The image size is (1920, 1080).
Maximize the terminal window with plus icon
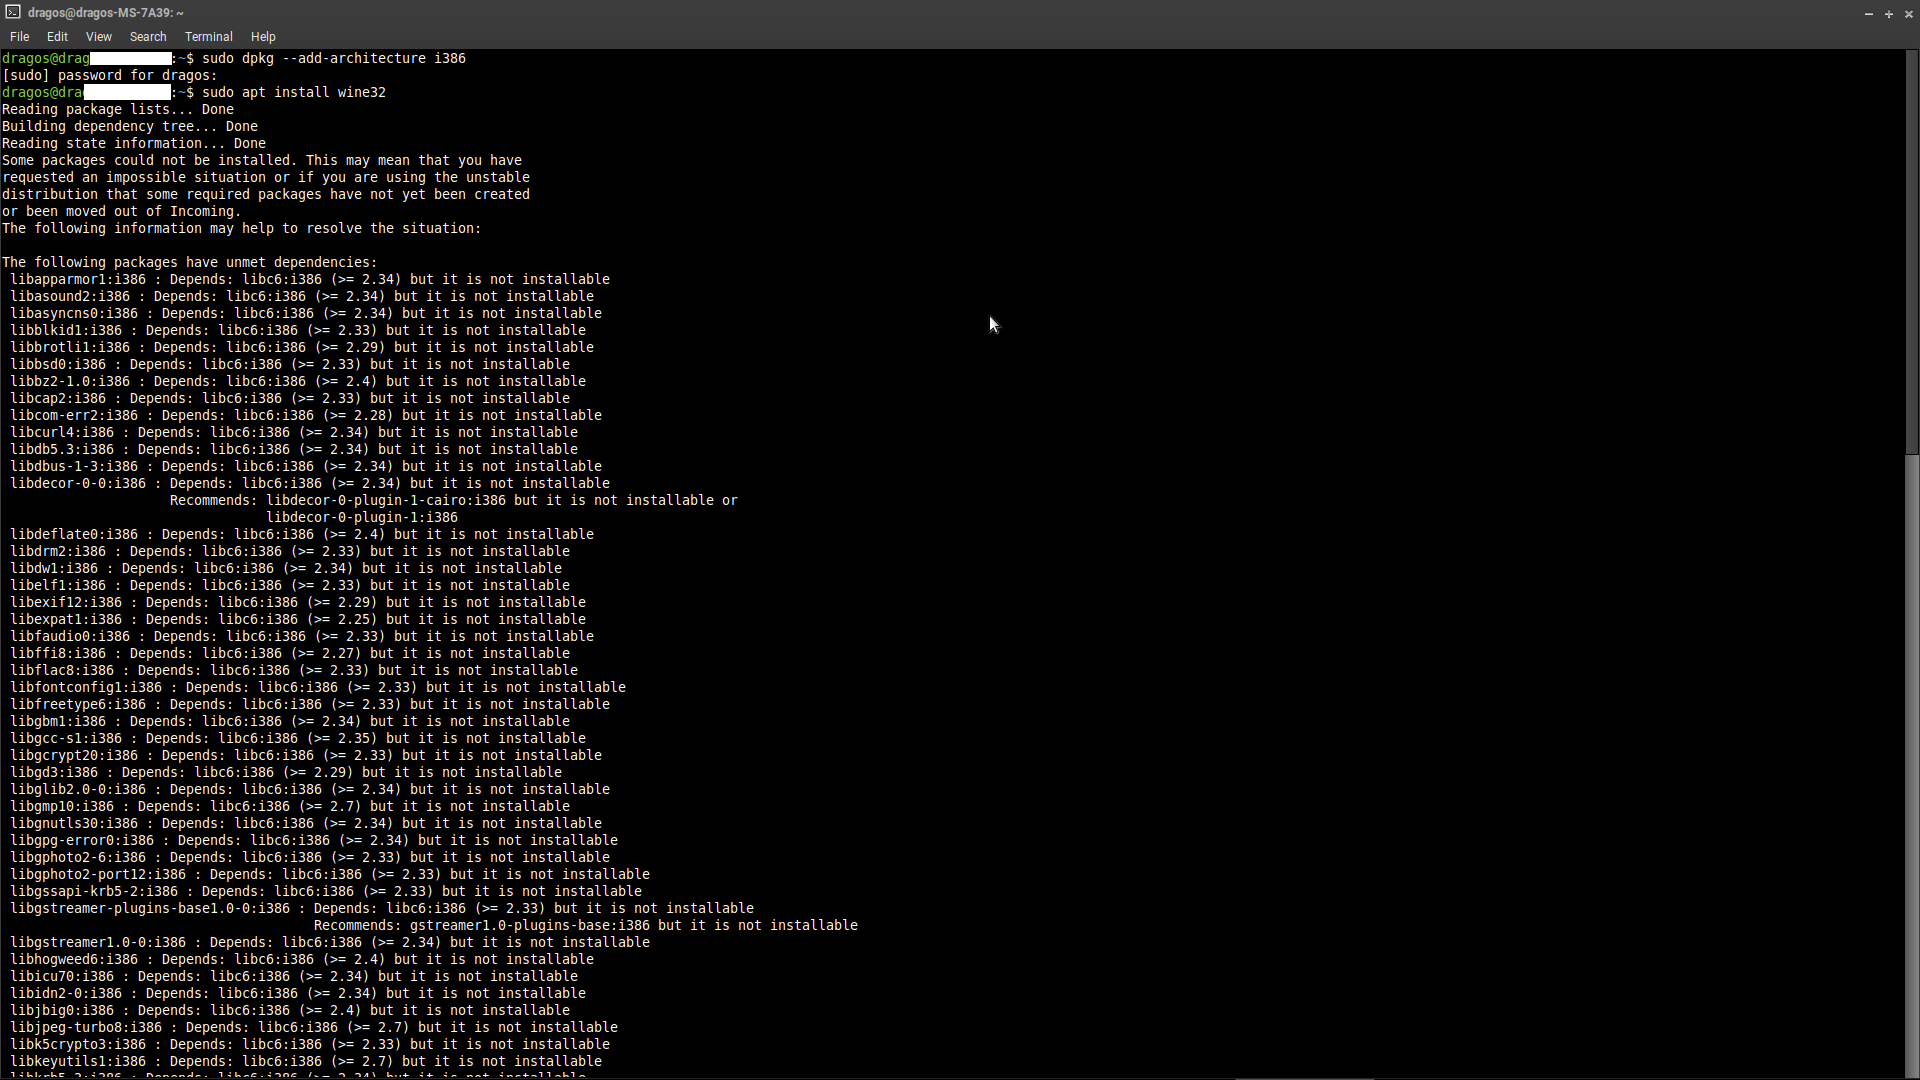[x=1888, y=14]
